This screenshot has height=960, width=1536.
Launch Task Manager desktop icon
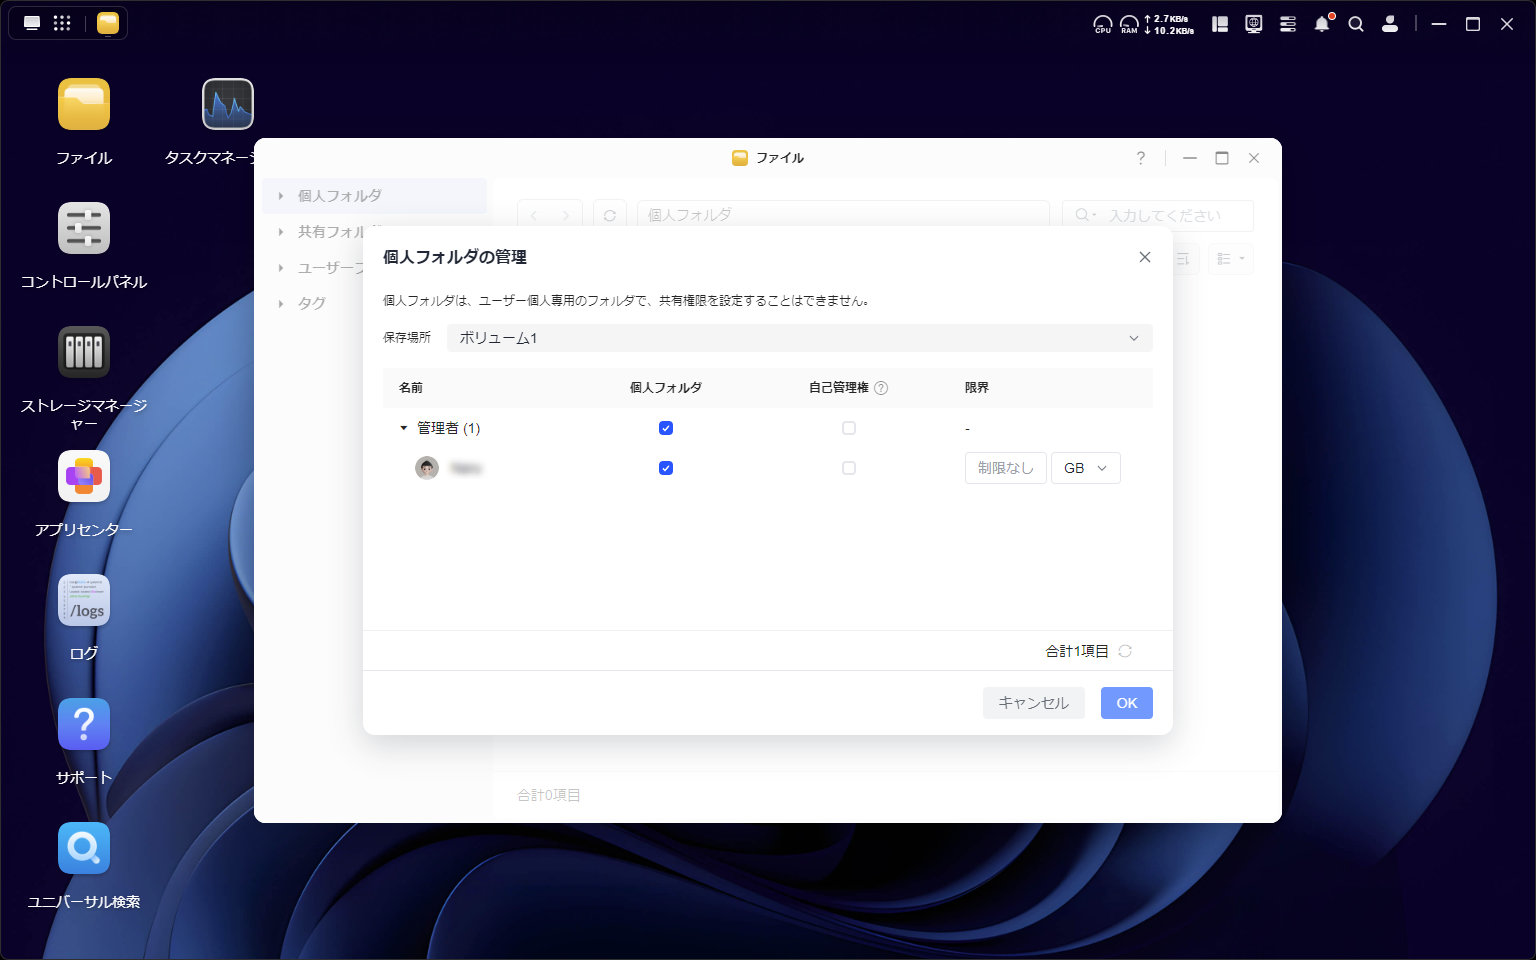pyautogui.click(x=228, y=105)
